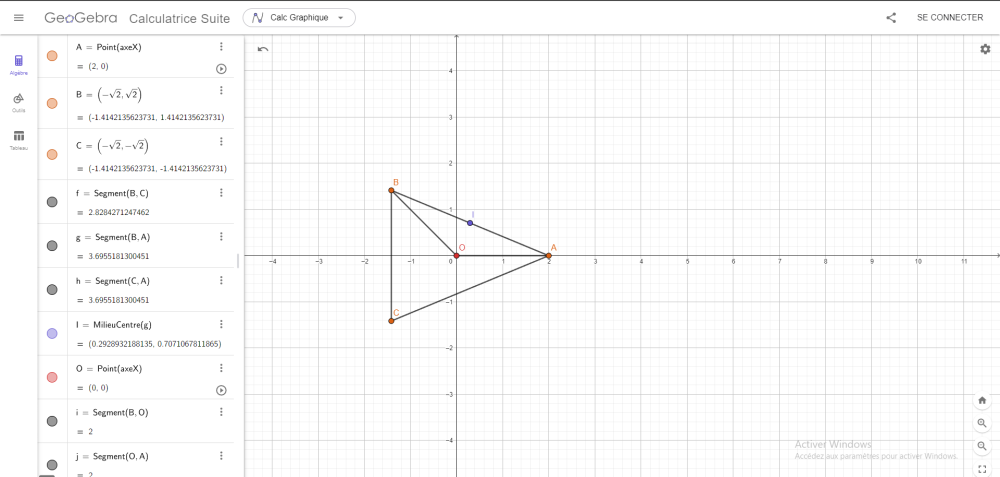Zoom in on the graph

click(x=983, y=423)
